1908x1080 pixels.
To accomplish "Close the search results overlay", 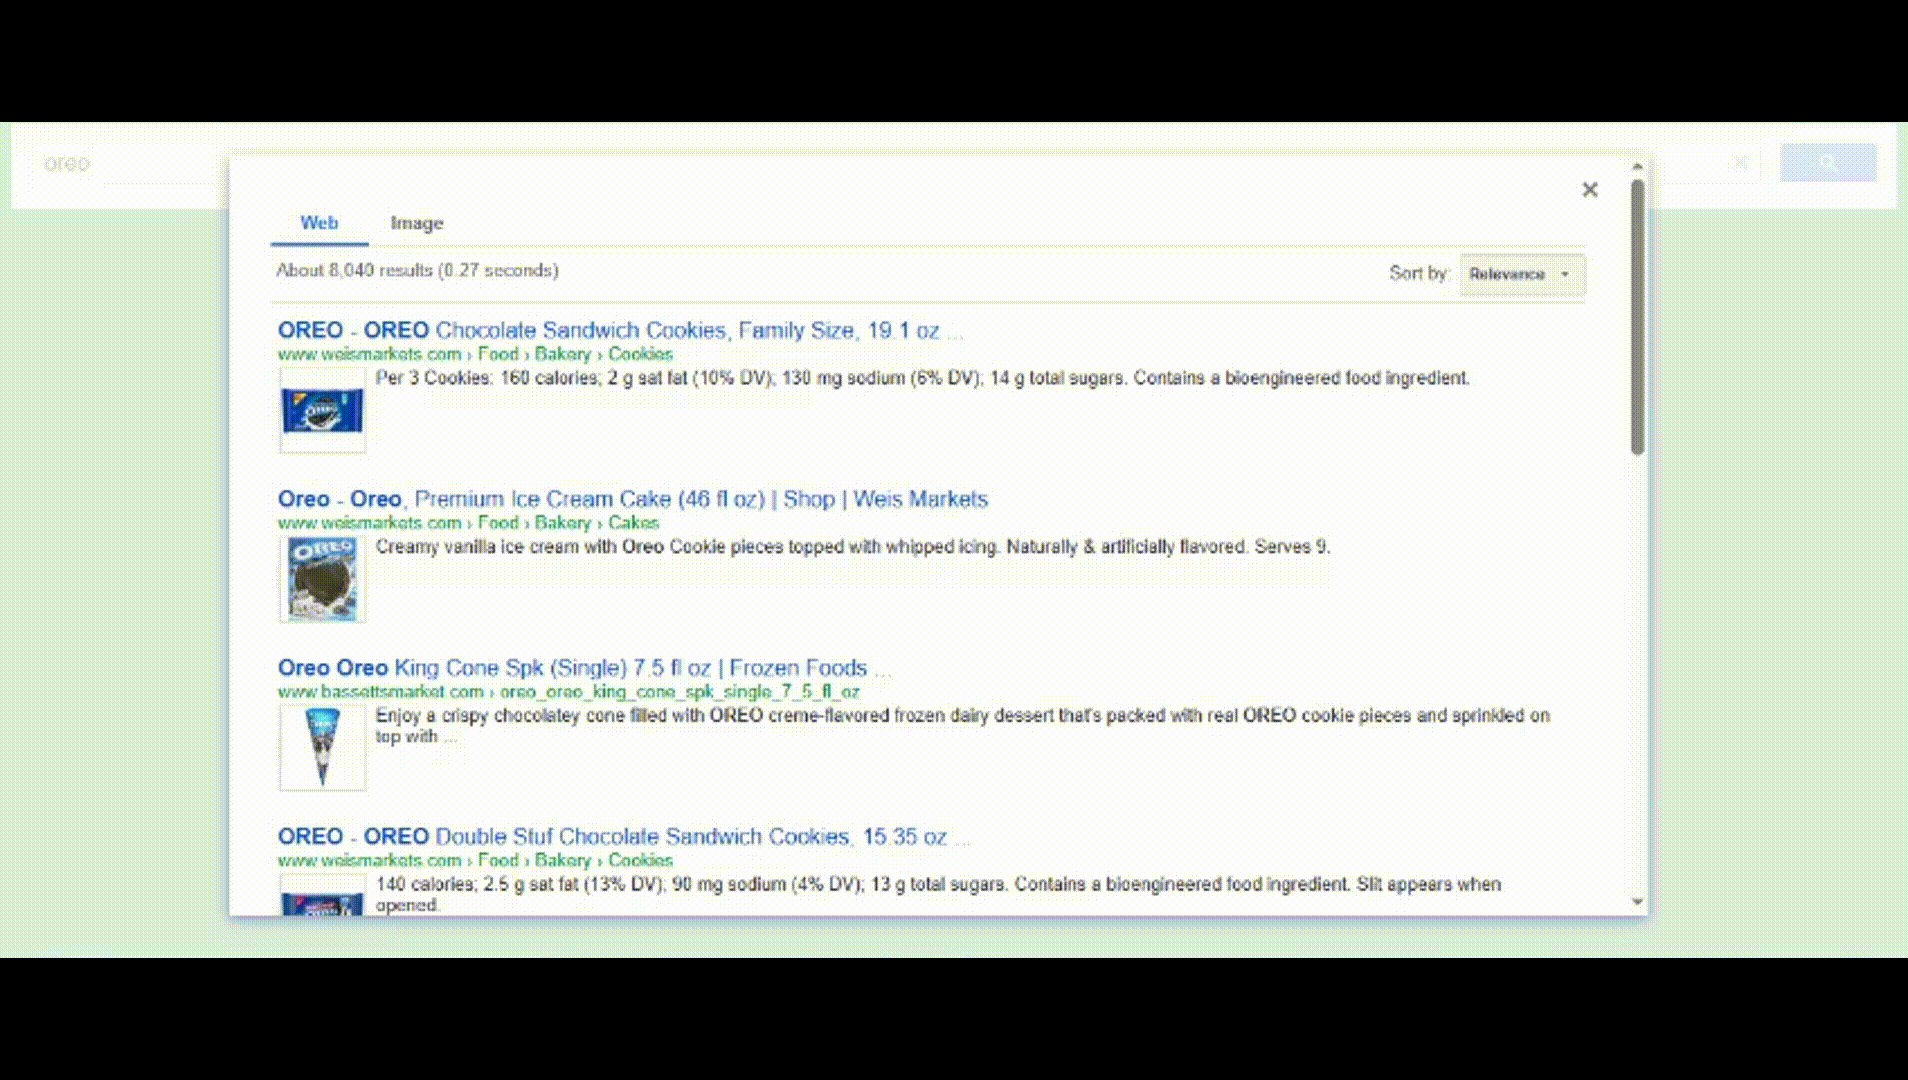I will [x=1589, y=190].
